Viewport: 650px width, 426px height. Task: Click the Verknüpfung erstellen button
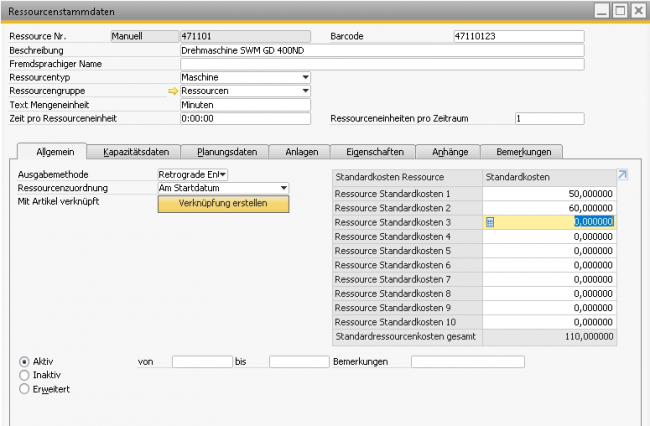point(223,203)
